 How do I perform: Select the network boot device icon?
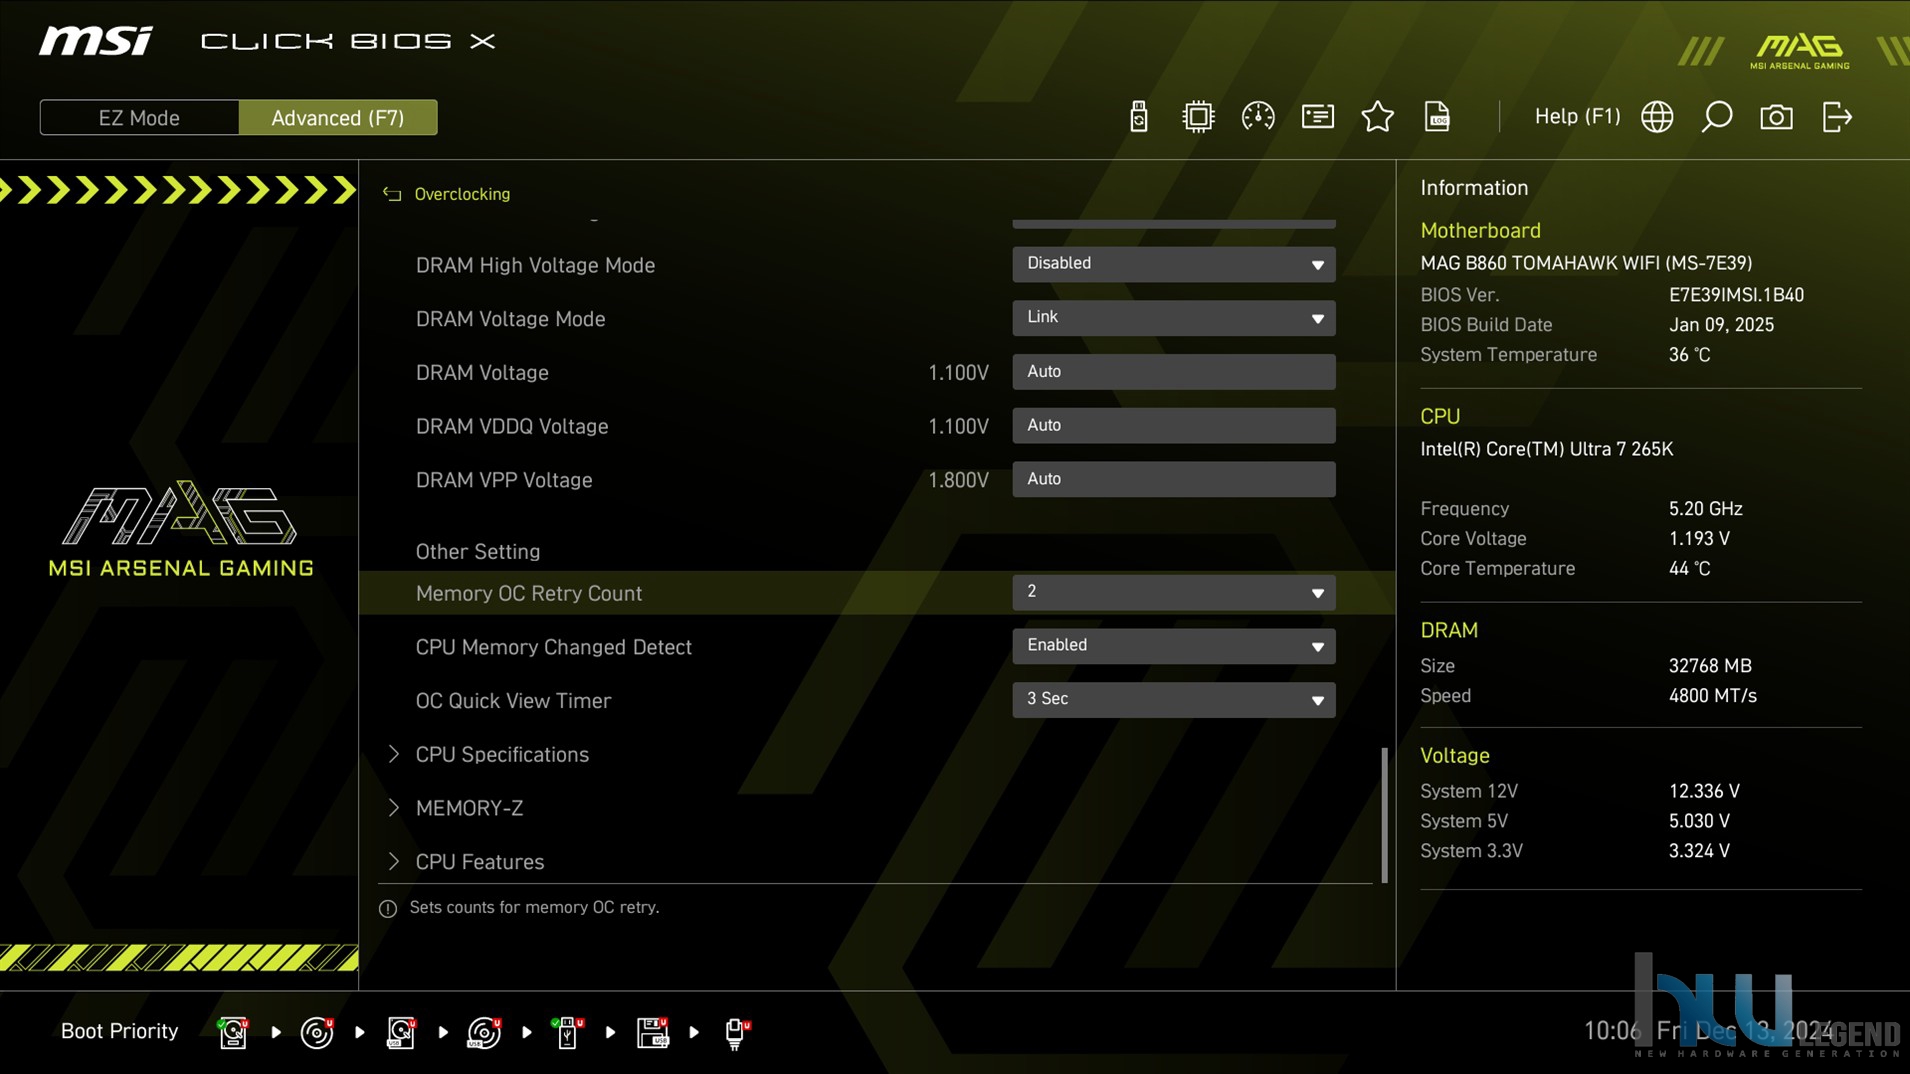pos(736,1033)
